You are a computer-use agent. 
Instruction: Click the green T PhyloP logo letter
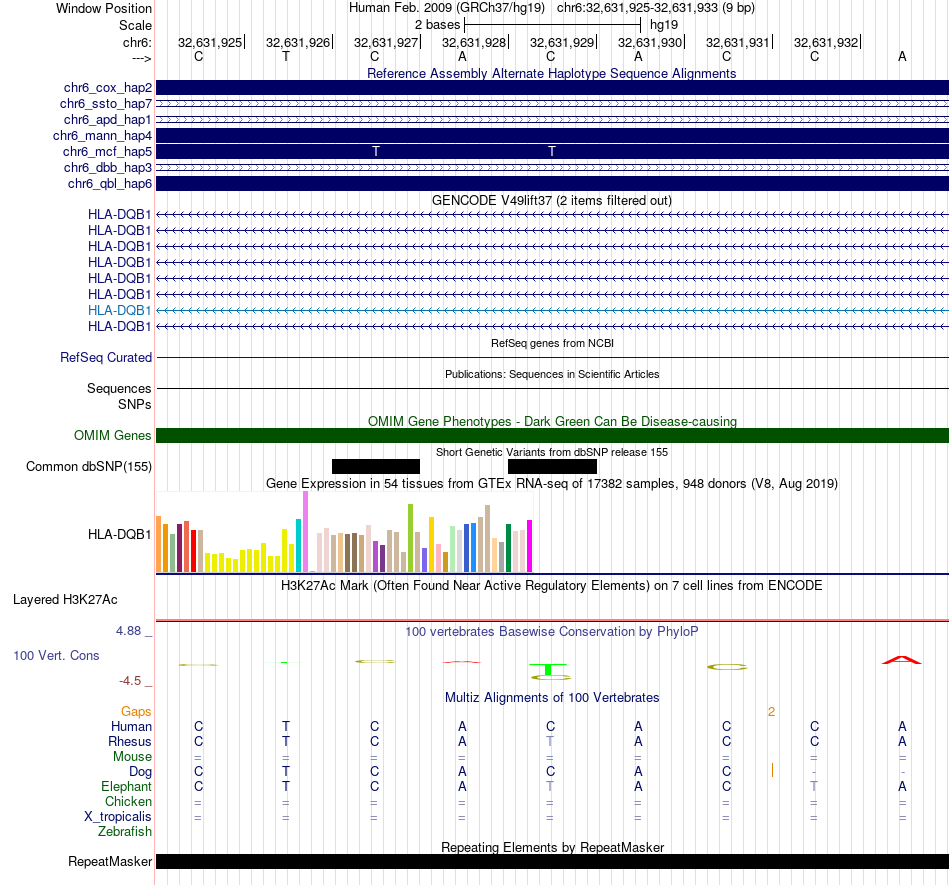[x=548, y=669]
